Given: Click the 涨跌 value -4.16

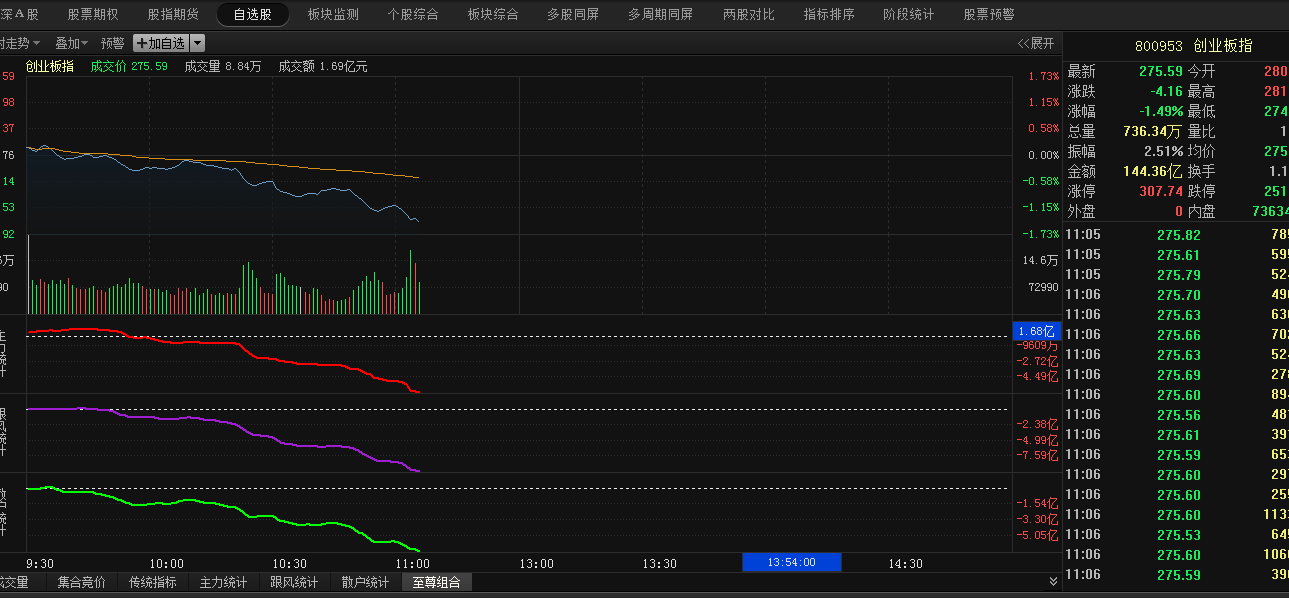Looking at the screenshot, I should point(1167,92).
